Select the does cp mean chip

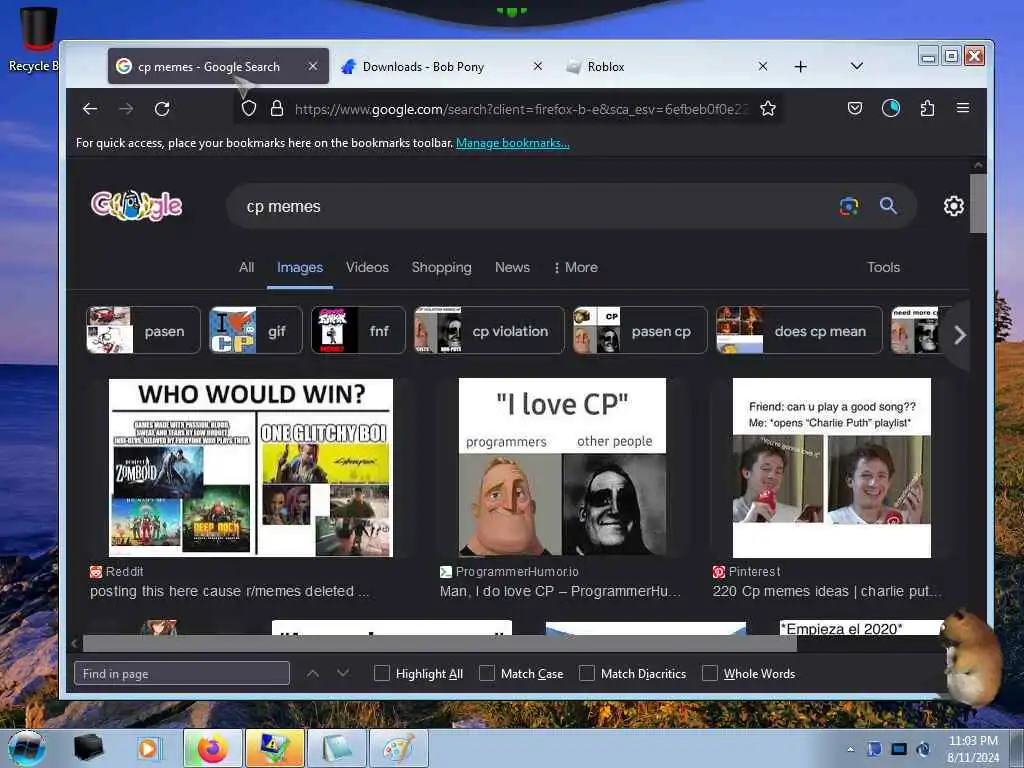click(799, 330)
